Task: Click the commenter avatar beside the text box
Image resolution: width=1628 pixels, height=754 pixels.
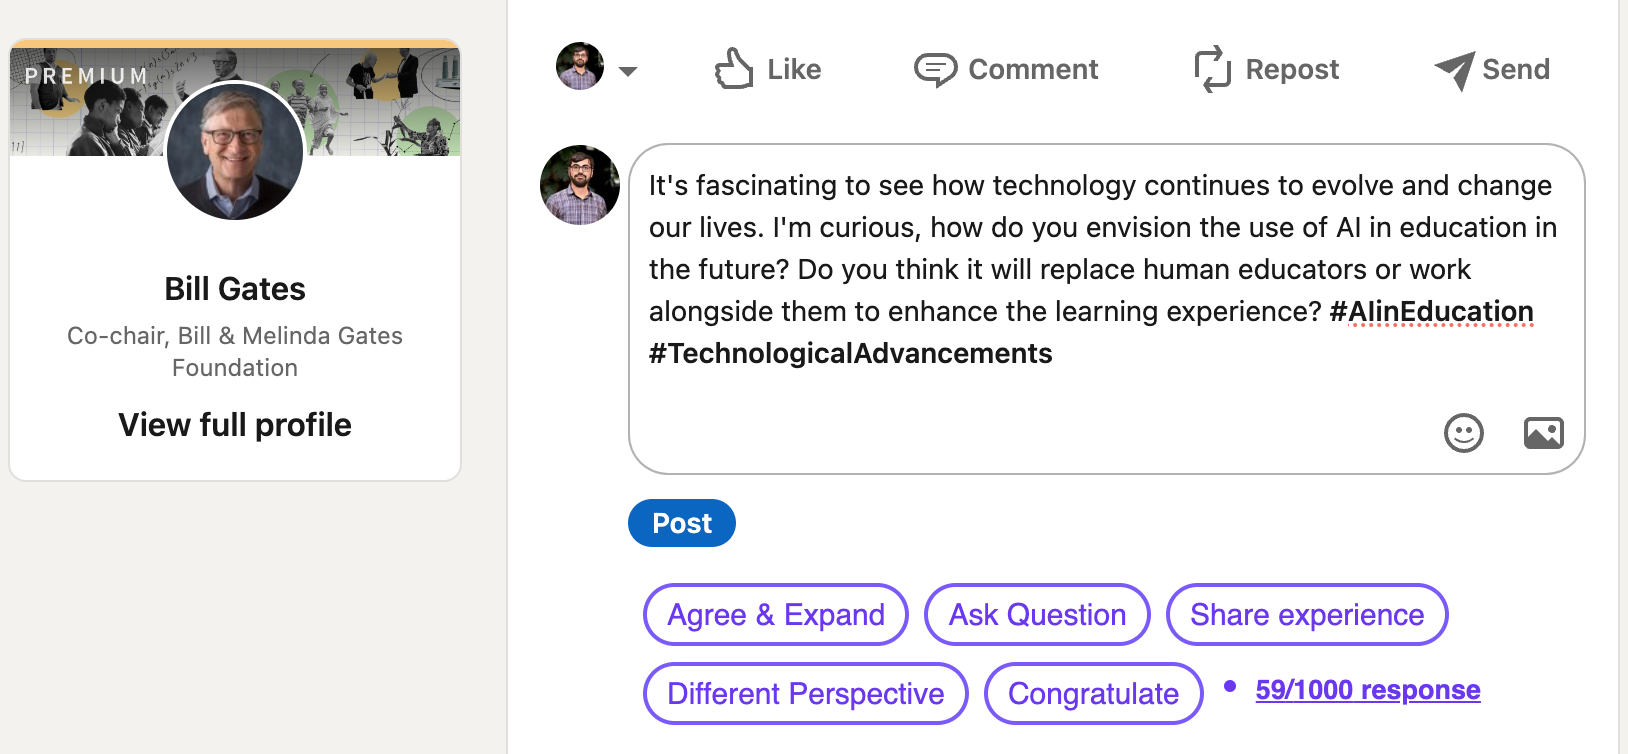Action: coord(580,185)
